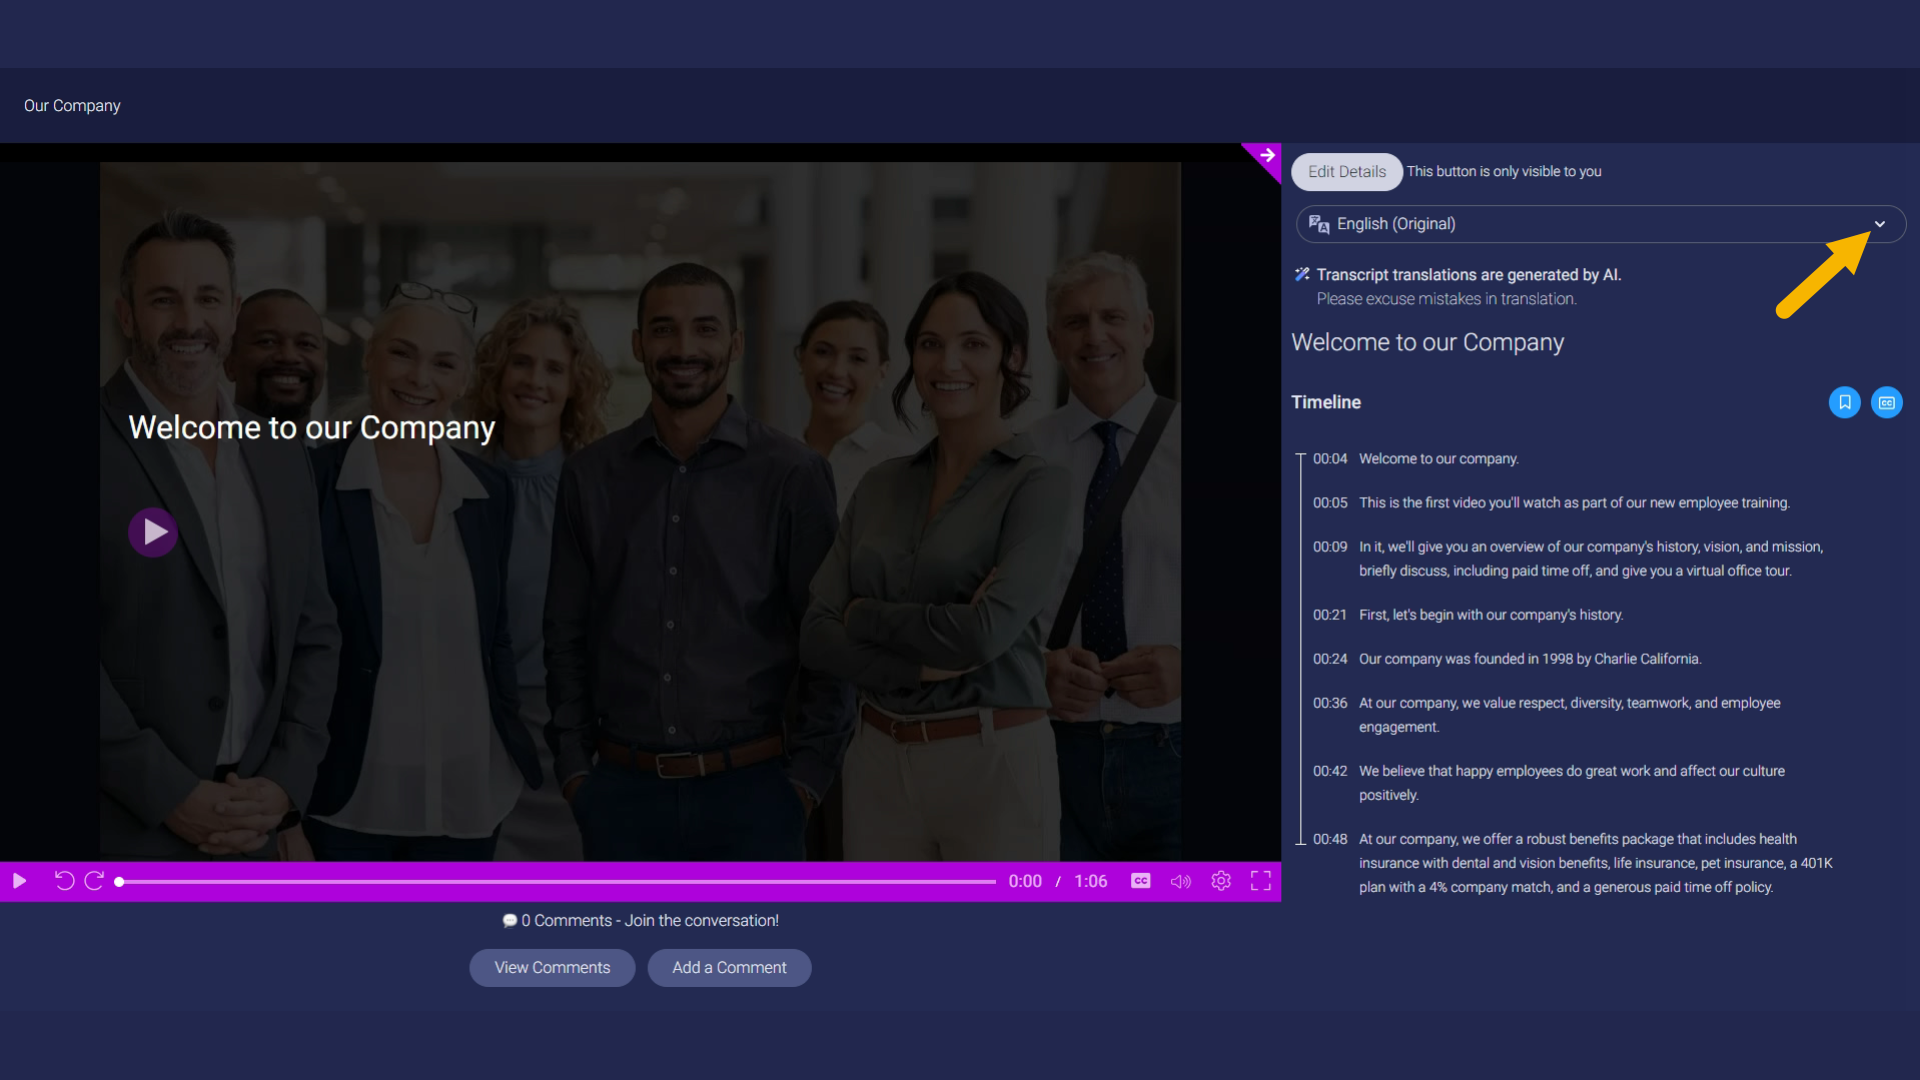This screenshot has height=1080, width=1920.
Task: Click the 'Welcome to our Company' panel heading
Action: coord(1427,342)
